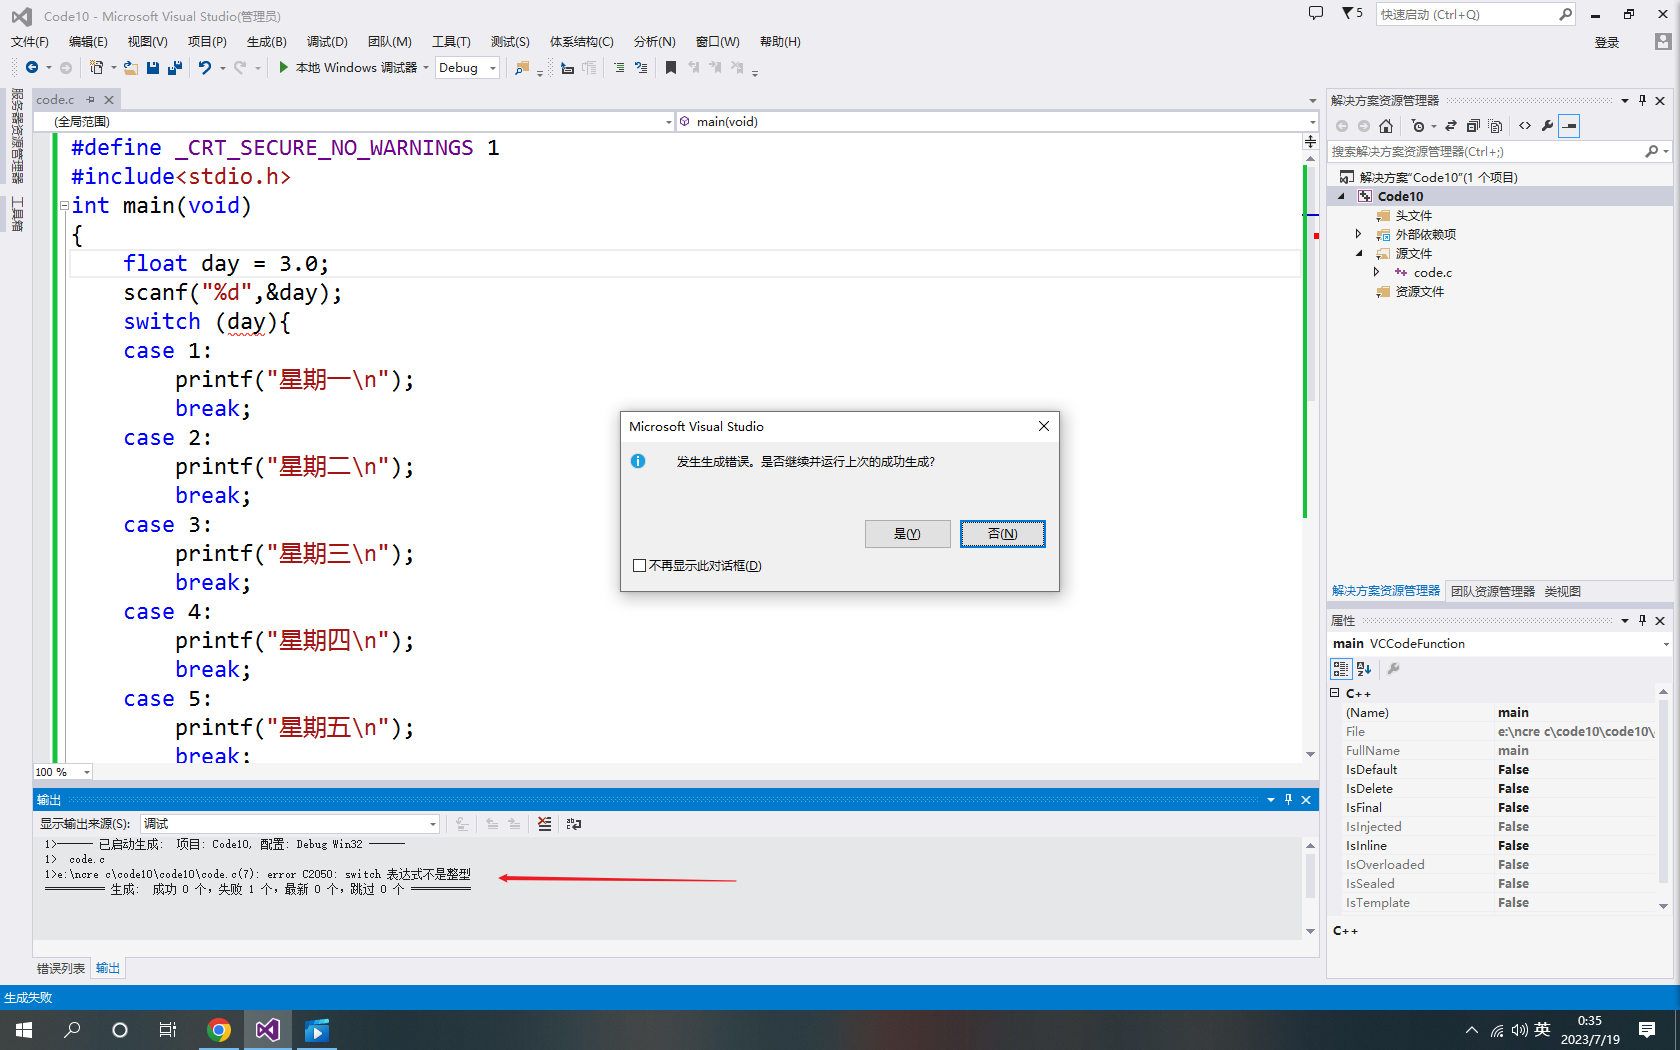The height and width of the screenshot is (1050, 1680).
Task: Pin the Properties panel
Action: (x=1642, y=620)
